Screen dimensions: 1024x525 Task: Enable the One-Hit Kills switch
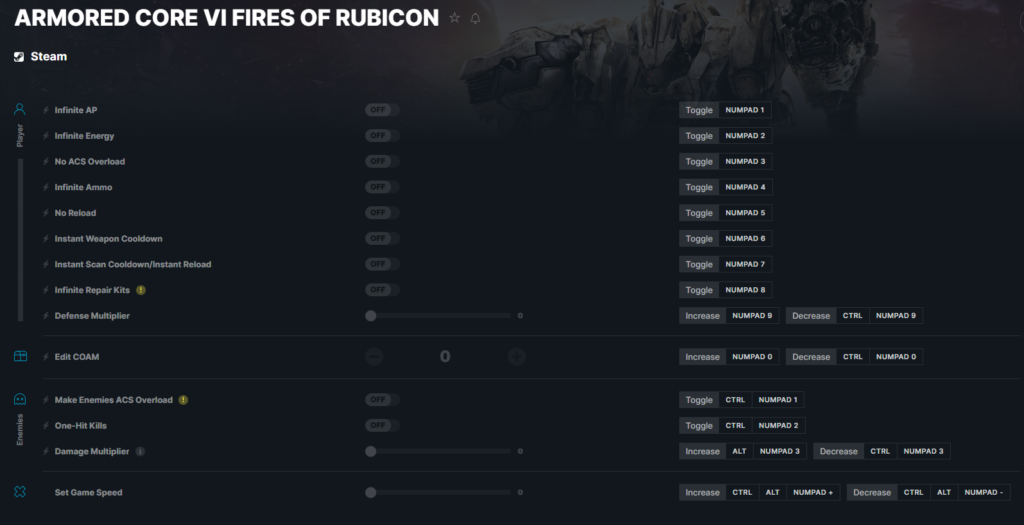[x=382, y=425]
